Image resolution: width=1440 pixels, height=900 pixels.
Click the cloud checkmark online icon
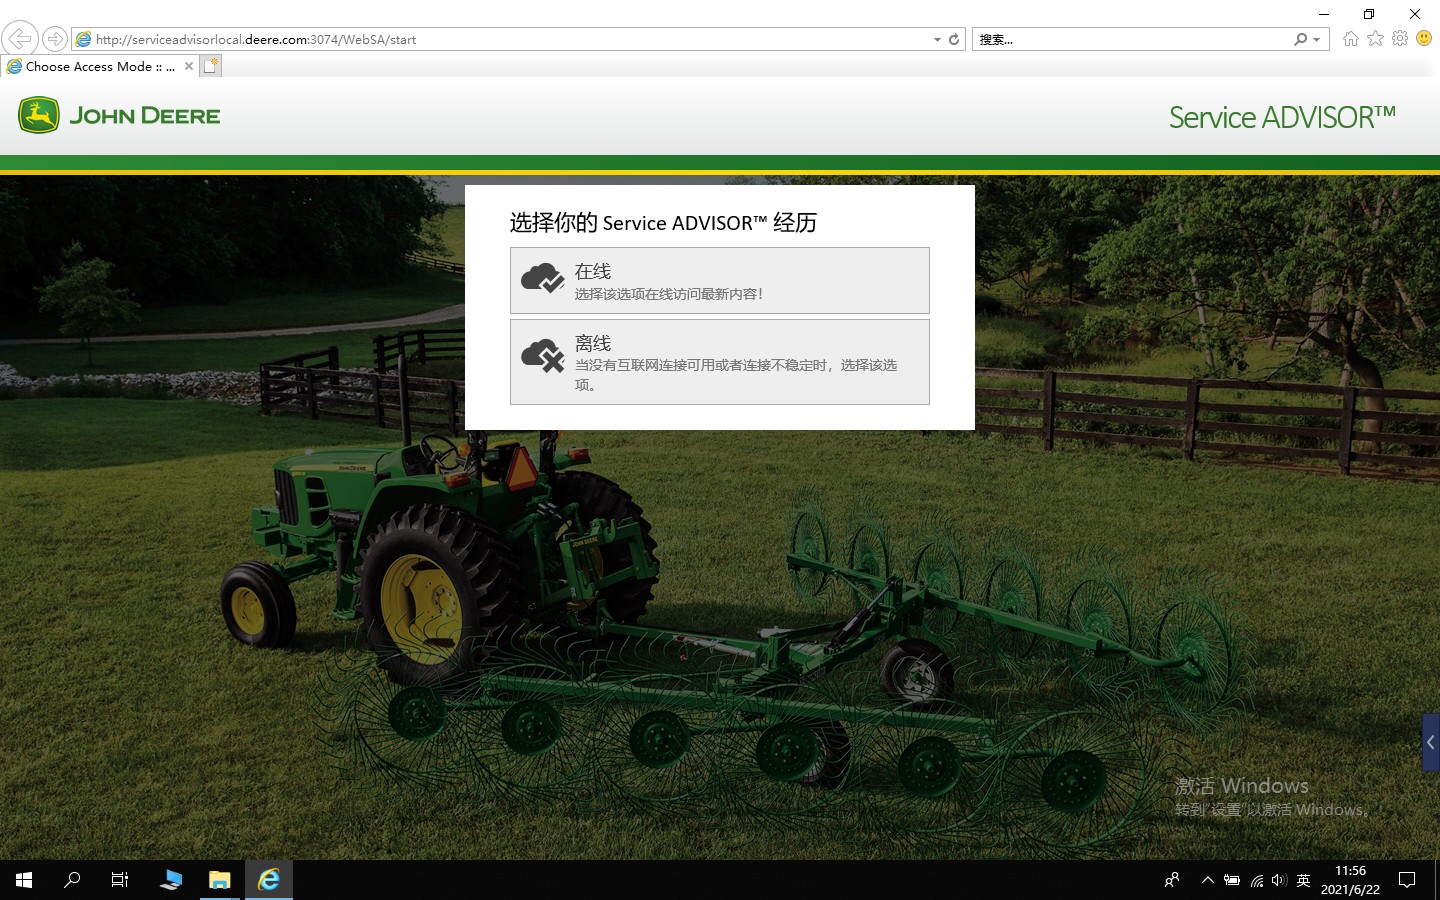(x=543, y=278)
